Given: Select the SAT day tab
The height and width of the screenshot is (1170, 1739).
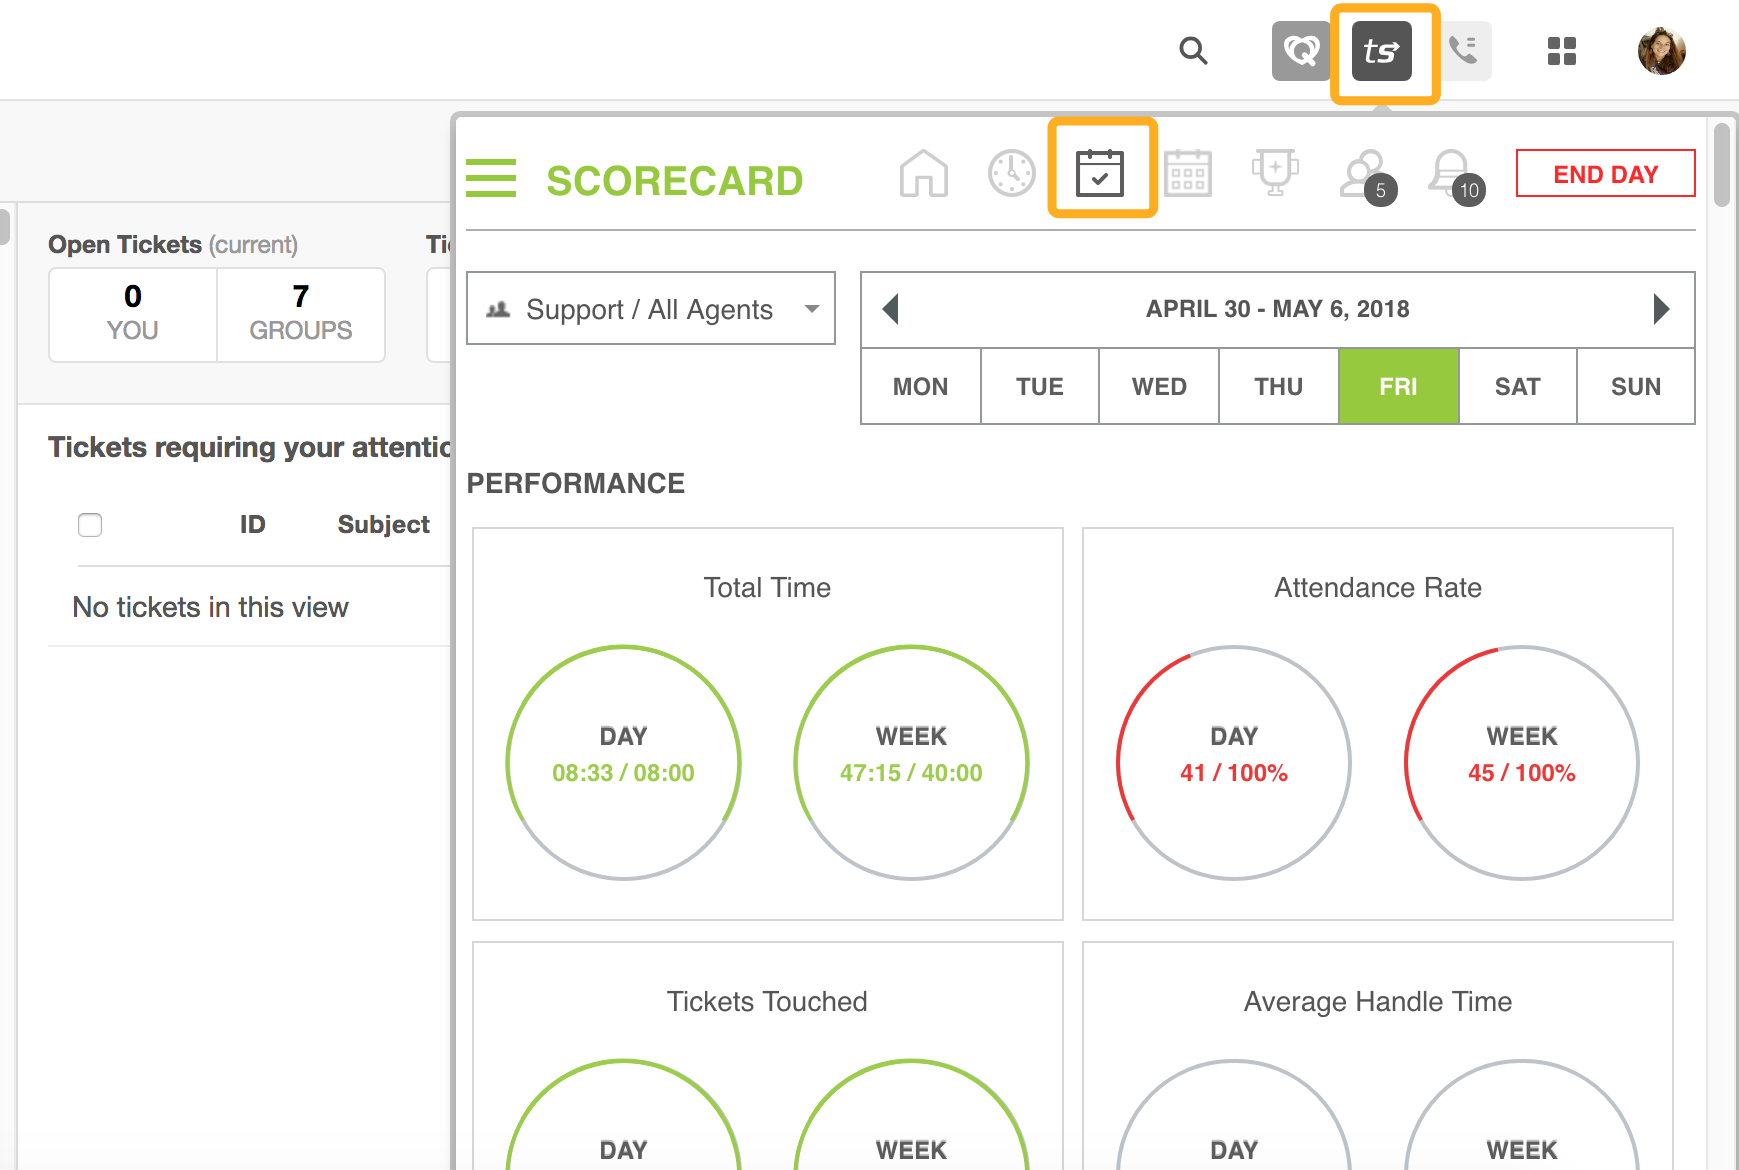Looking at the screenshot, I should 1517,387.
